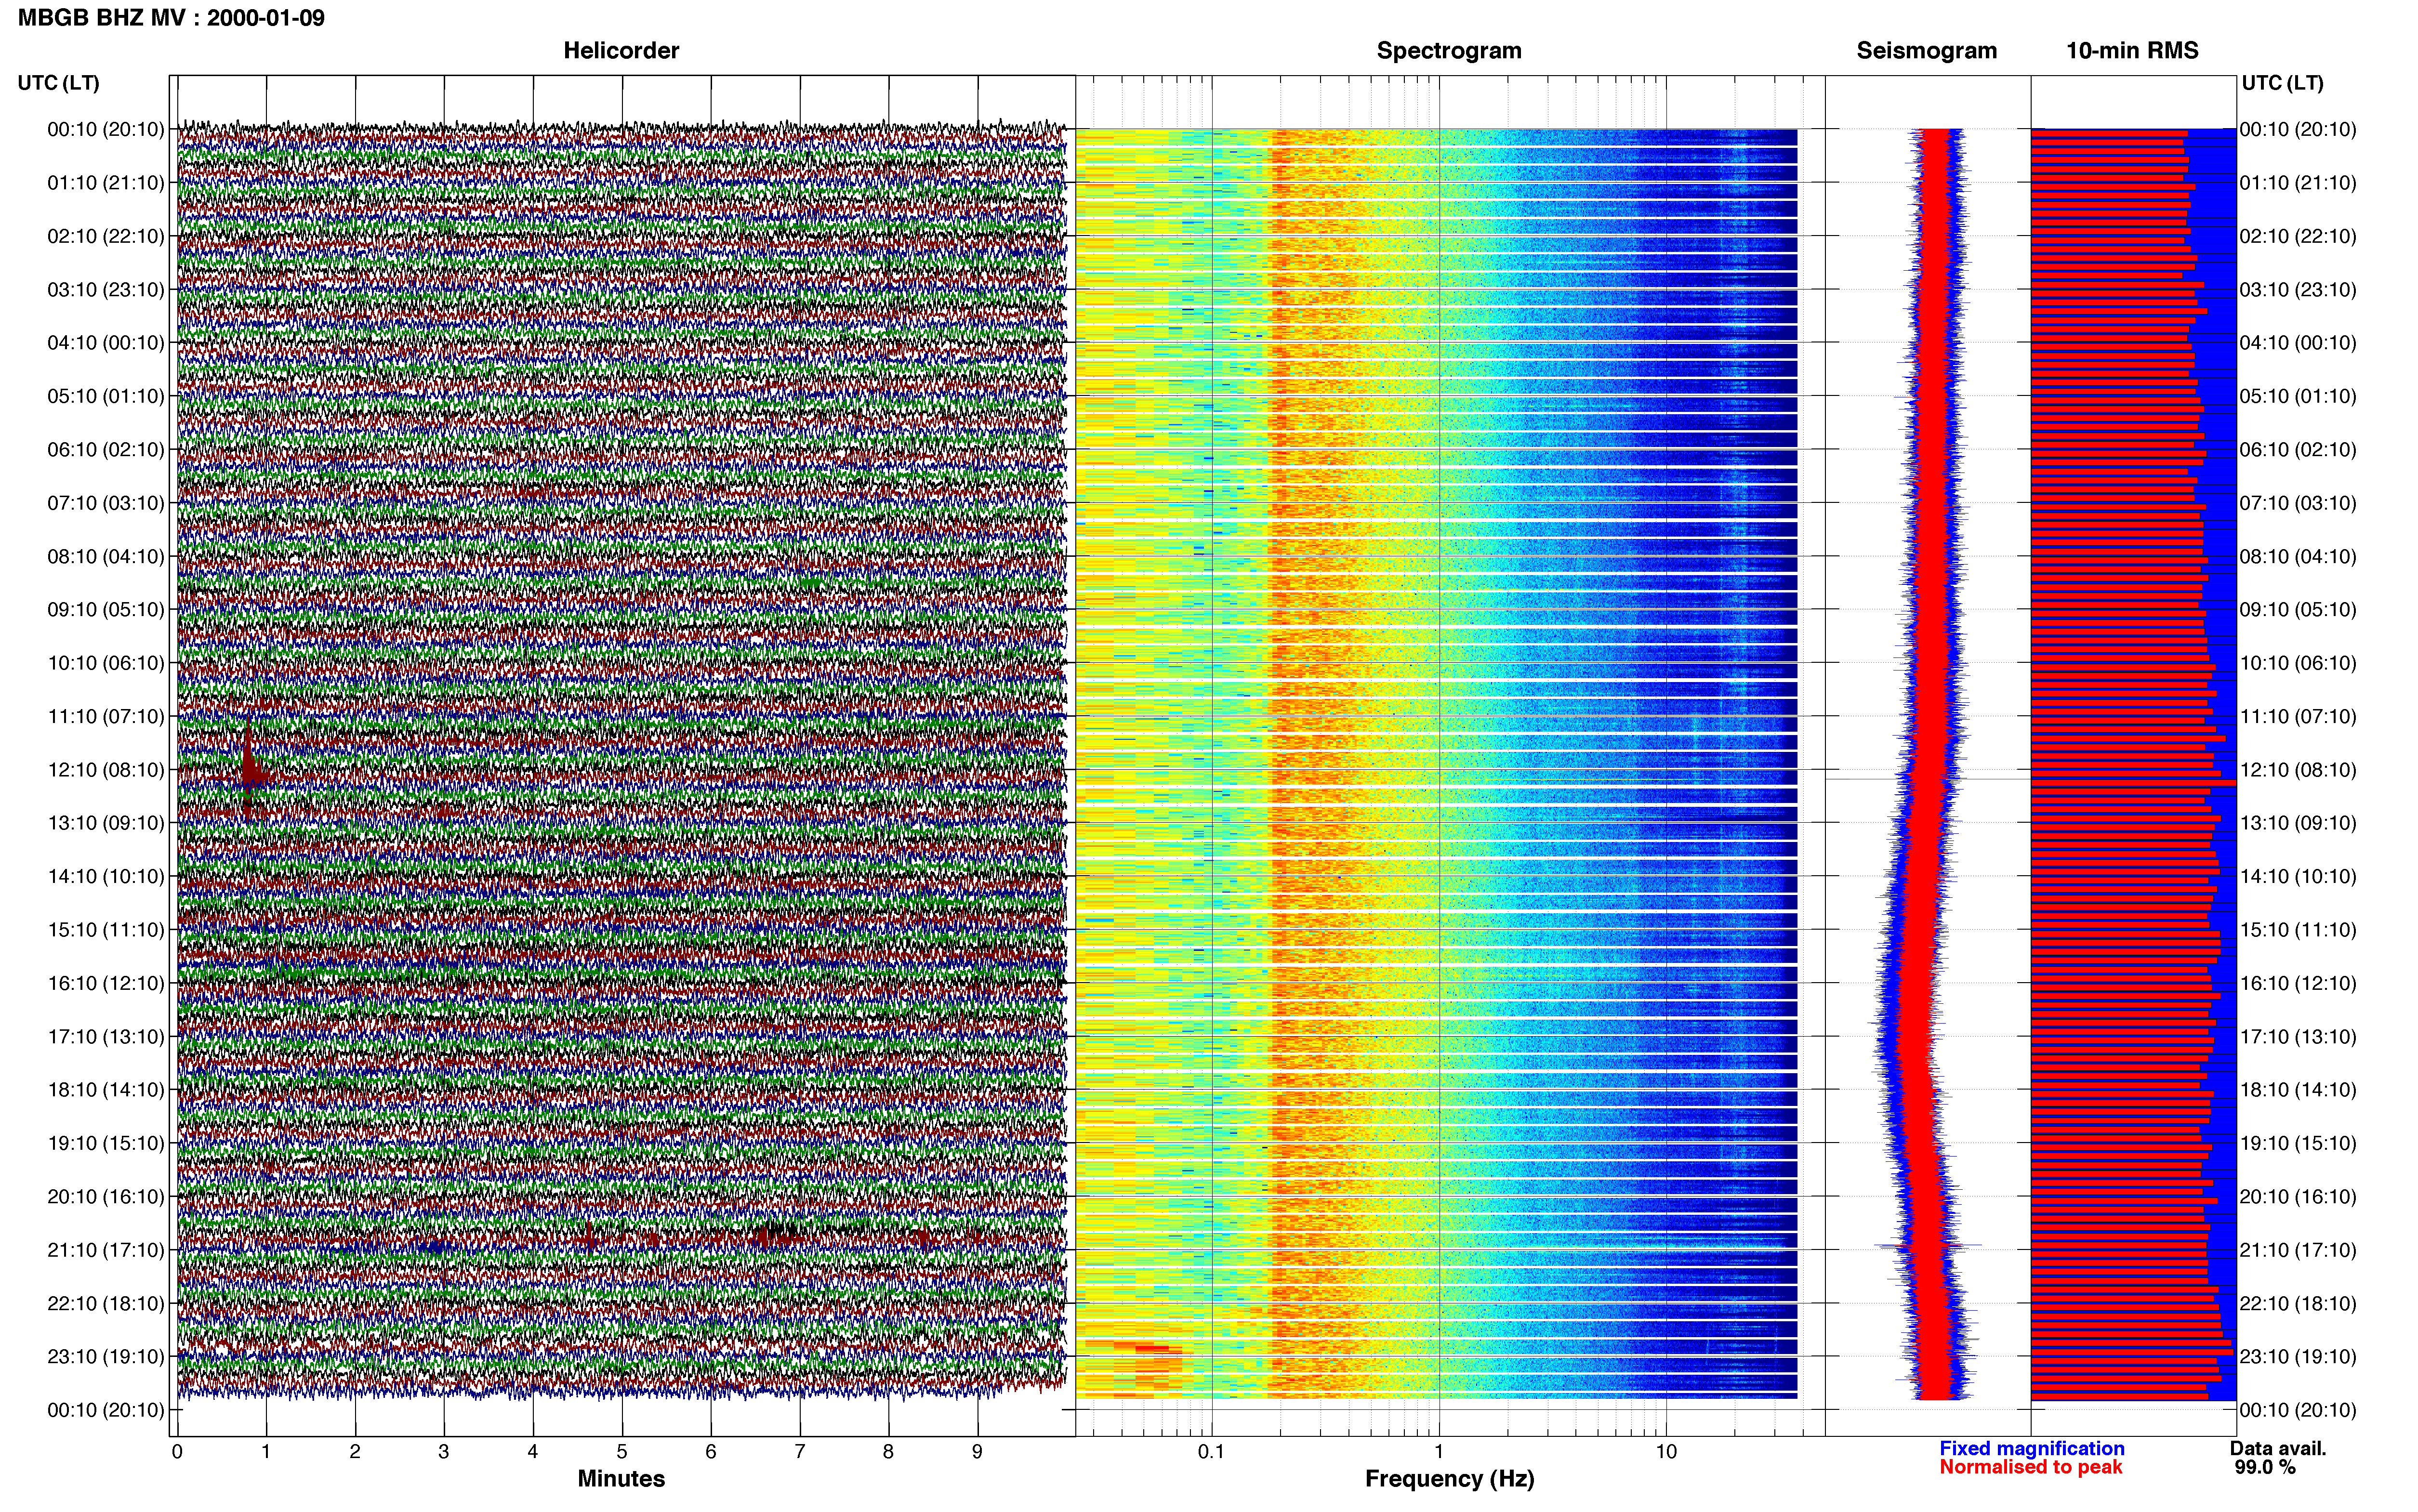The height and width of the screenshot is (1512, 2418).
Task: Click left time label '13:10 (09:10)'
Action: (x=106, y=823)
